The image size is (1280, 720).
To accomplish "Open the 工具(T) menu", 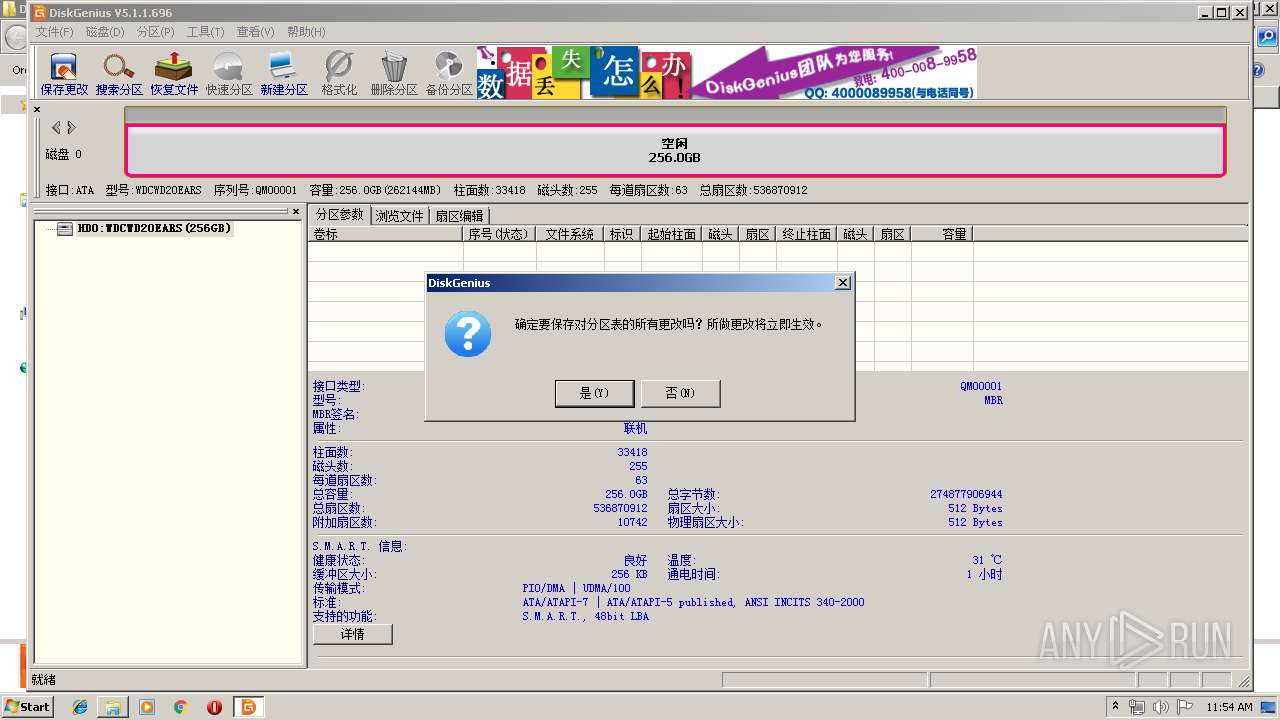I will pyautogui.click(x=205, y=32).
